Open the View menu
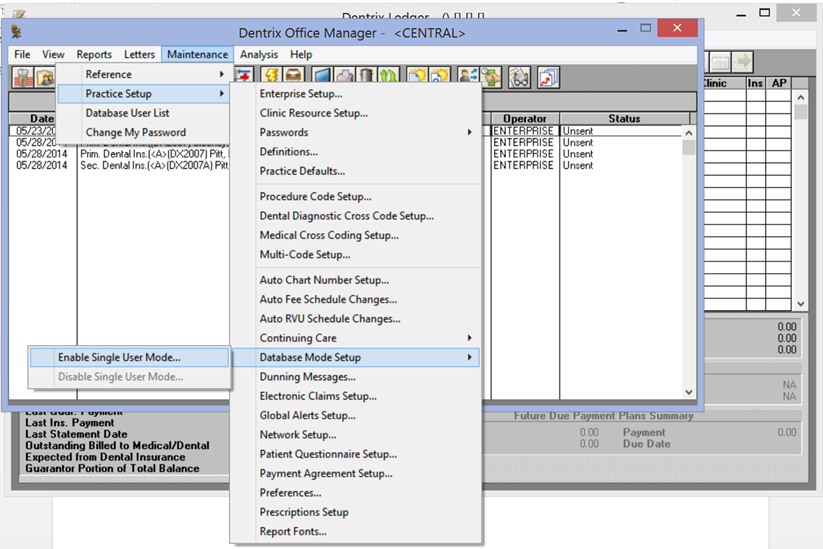The height and width of the screenshot is (549, 823). coord(53,55)
